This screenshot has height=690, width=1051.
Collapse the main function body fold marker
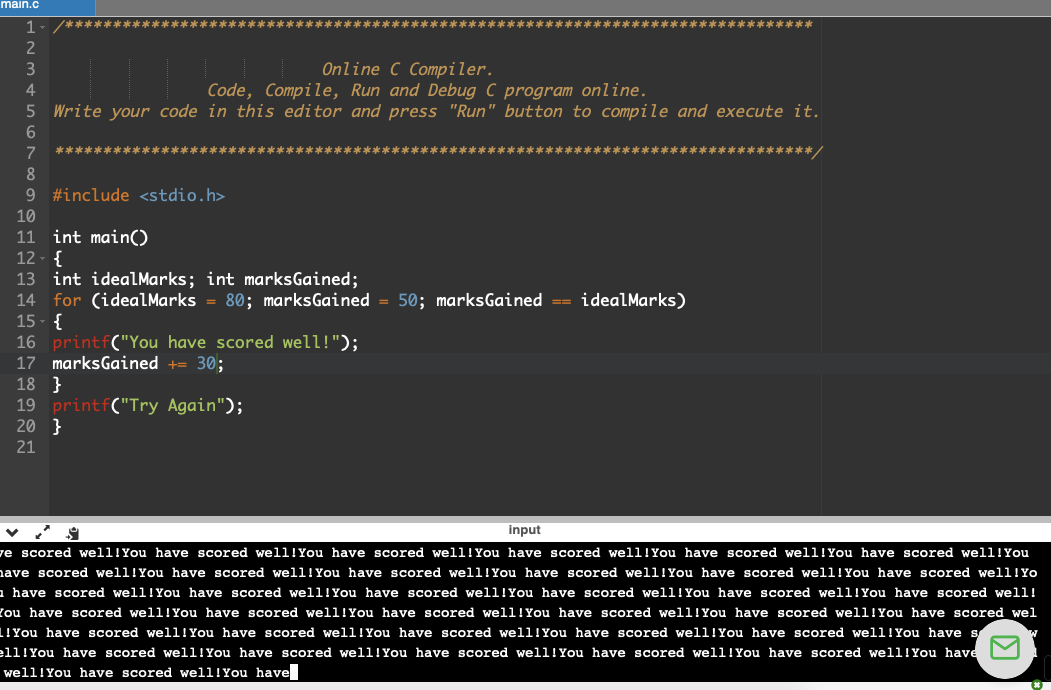point(41,258)
